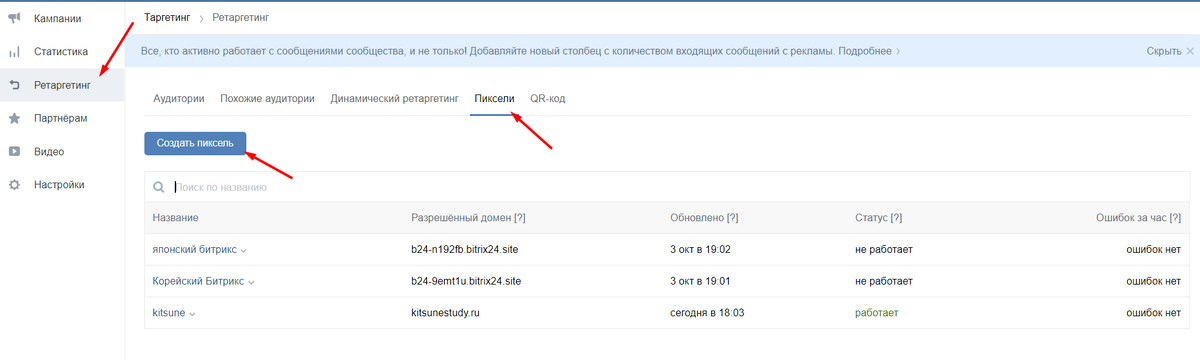Click green работает status
This screenshot has width=1200, height=360.
877,313
